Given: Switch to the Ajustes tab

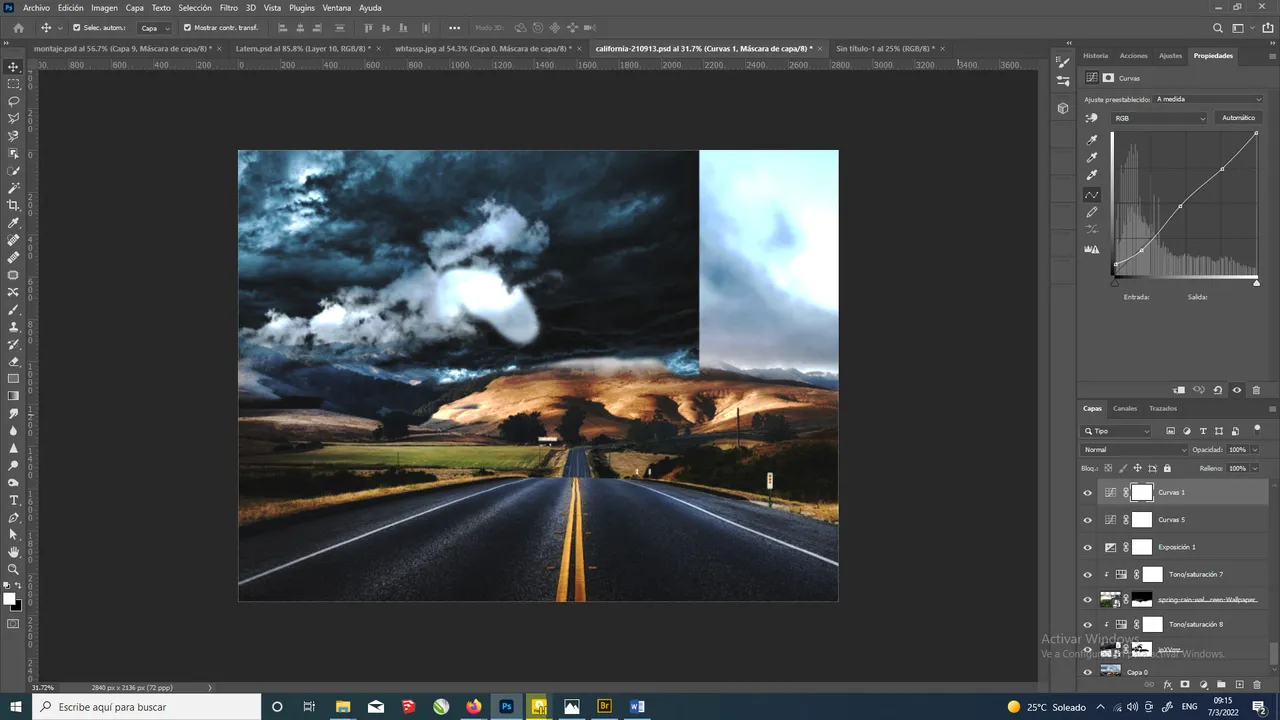Looking at the screenshot, I should pyautogui.click(x=1170, y=56).
